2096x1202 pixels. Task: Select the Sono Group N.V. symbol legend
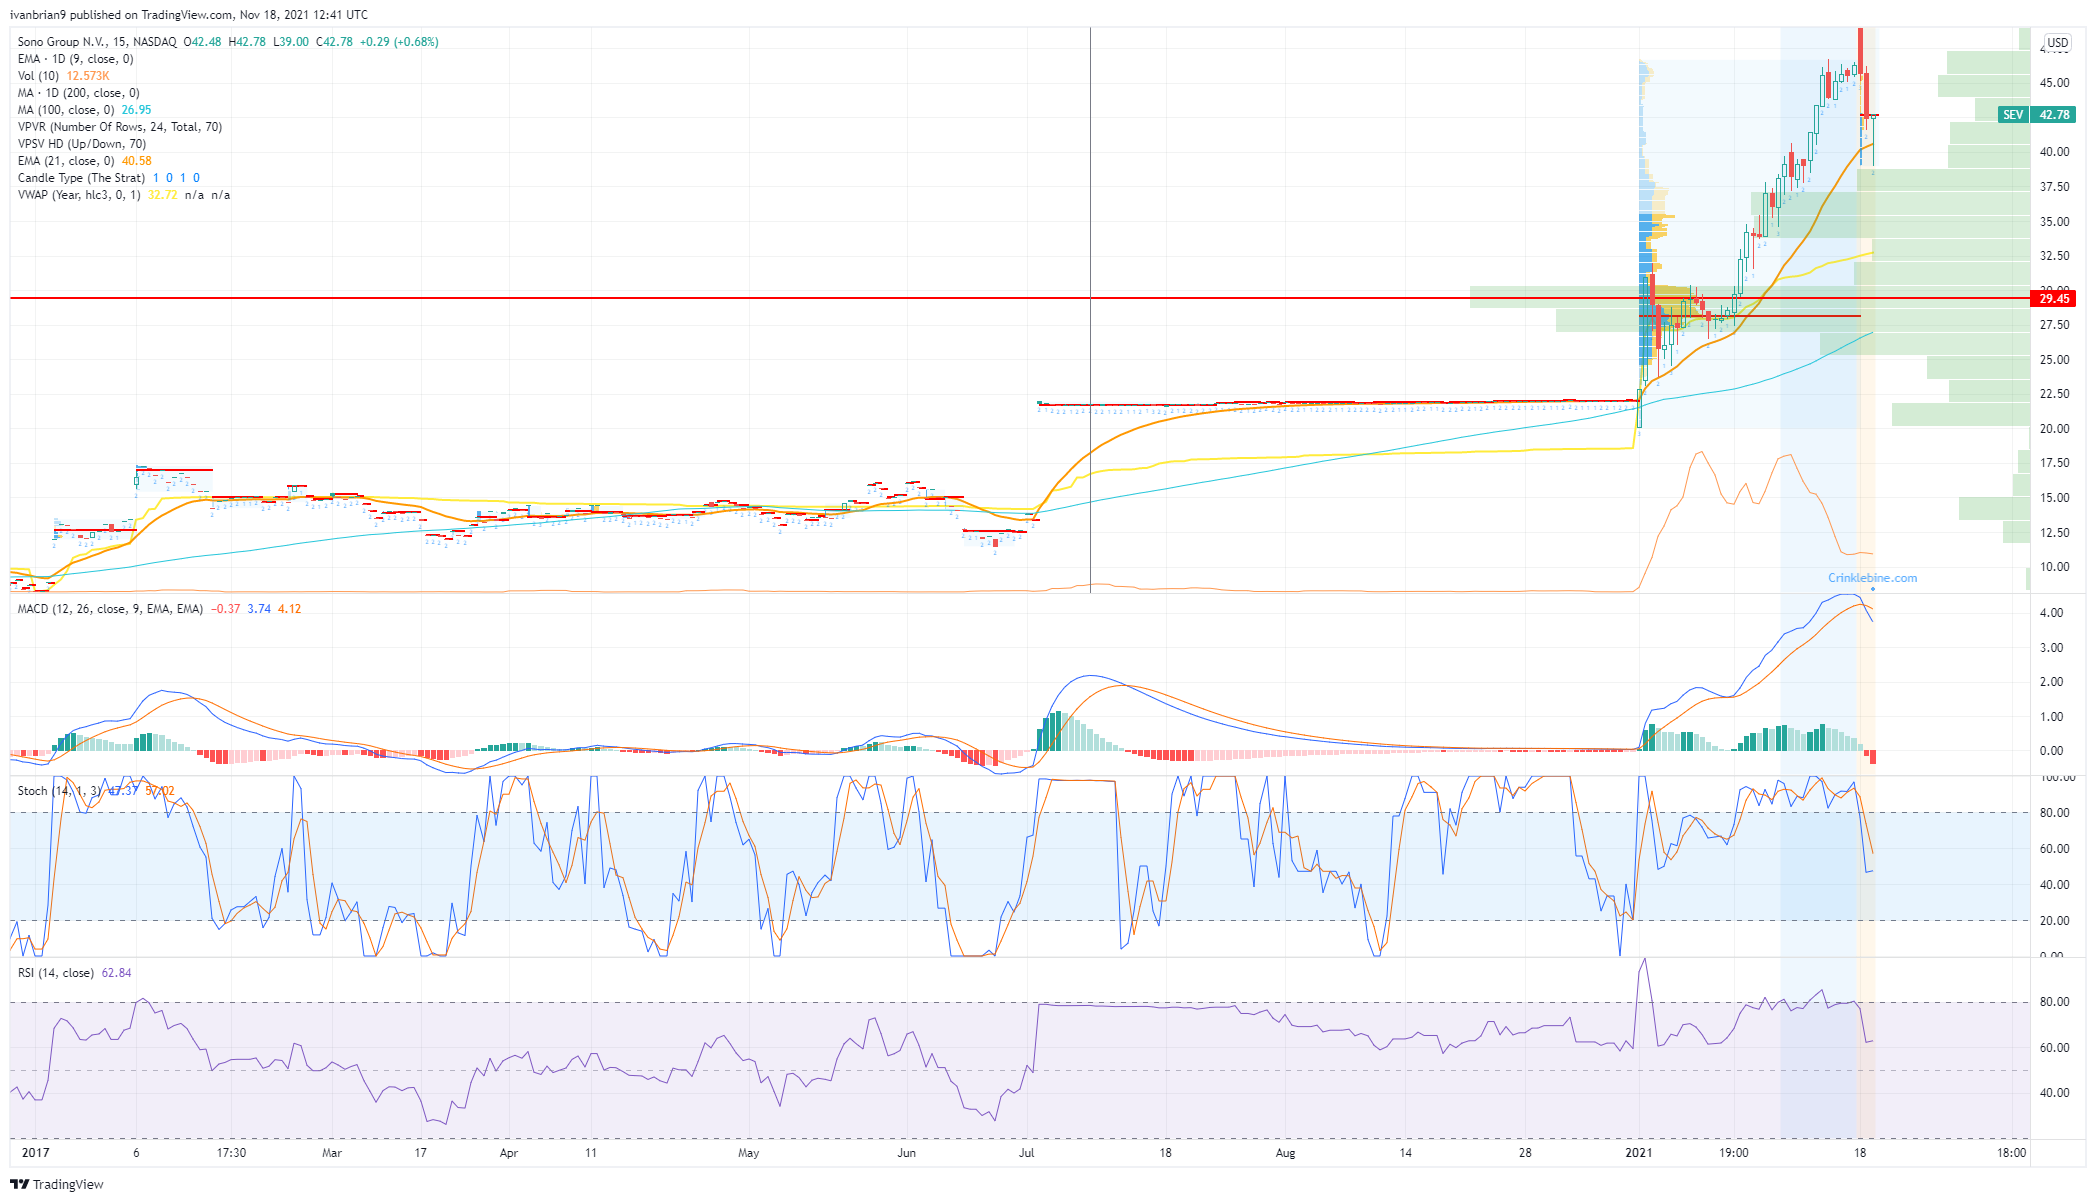pyautogui.click(x=97, y=42)
